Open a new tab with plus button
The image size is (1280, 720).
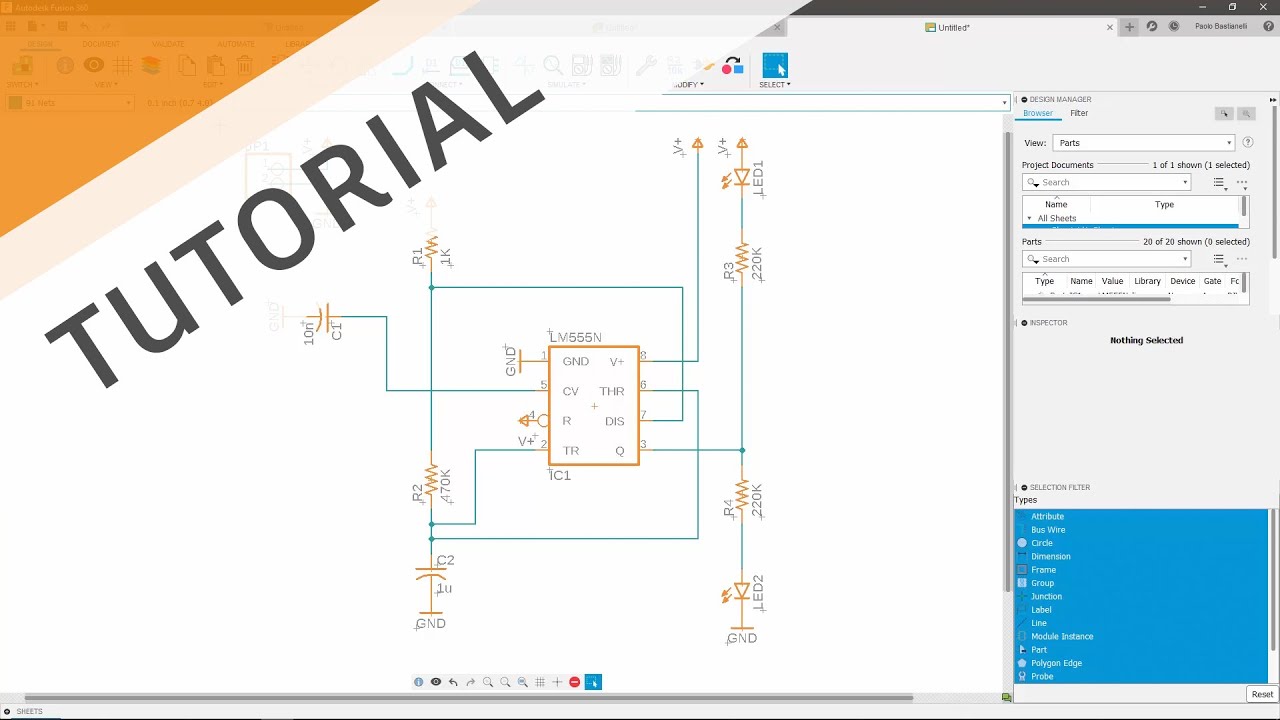(1130, 27)
